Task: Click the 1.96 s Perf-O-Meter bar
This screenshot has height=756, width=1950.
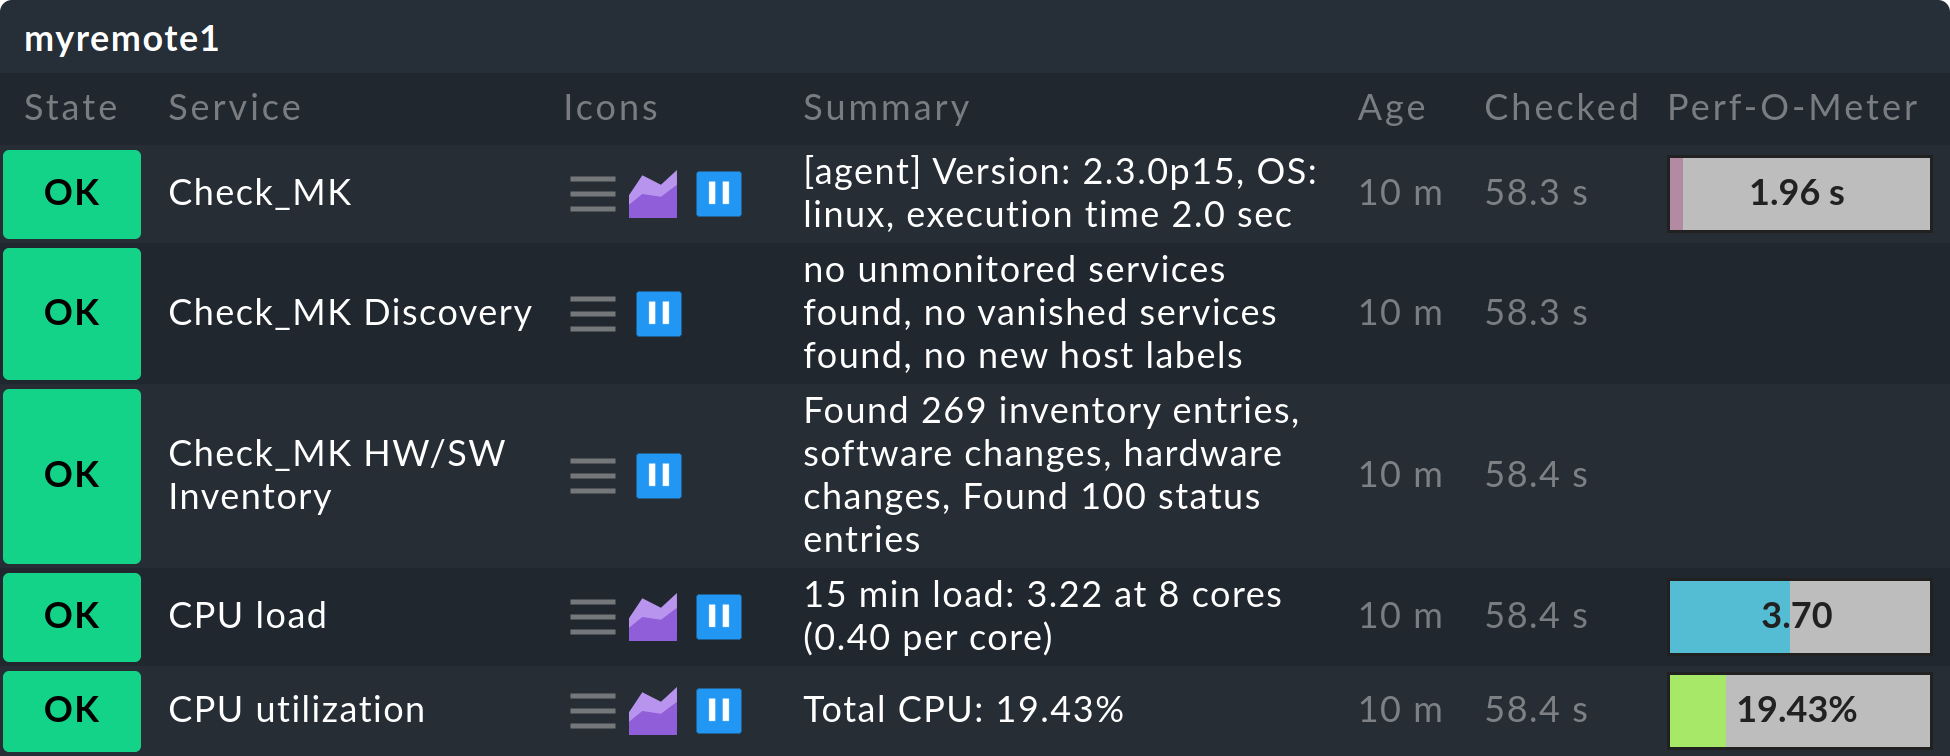Action: coord(1798,194)
